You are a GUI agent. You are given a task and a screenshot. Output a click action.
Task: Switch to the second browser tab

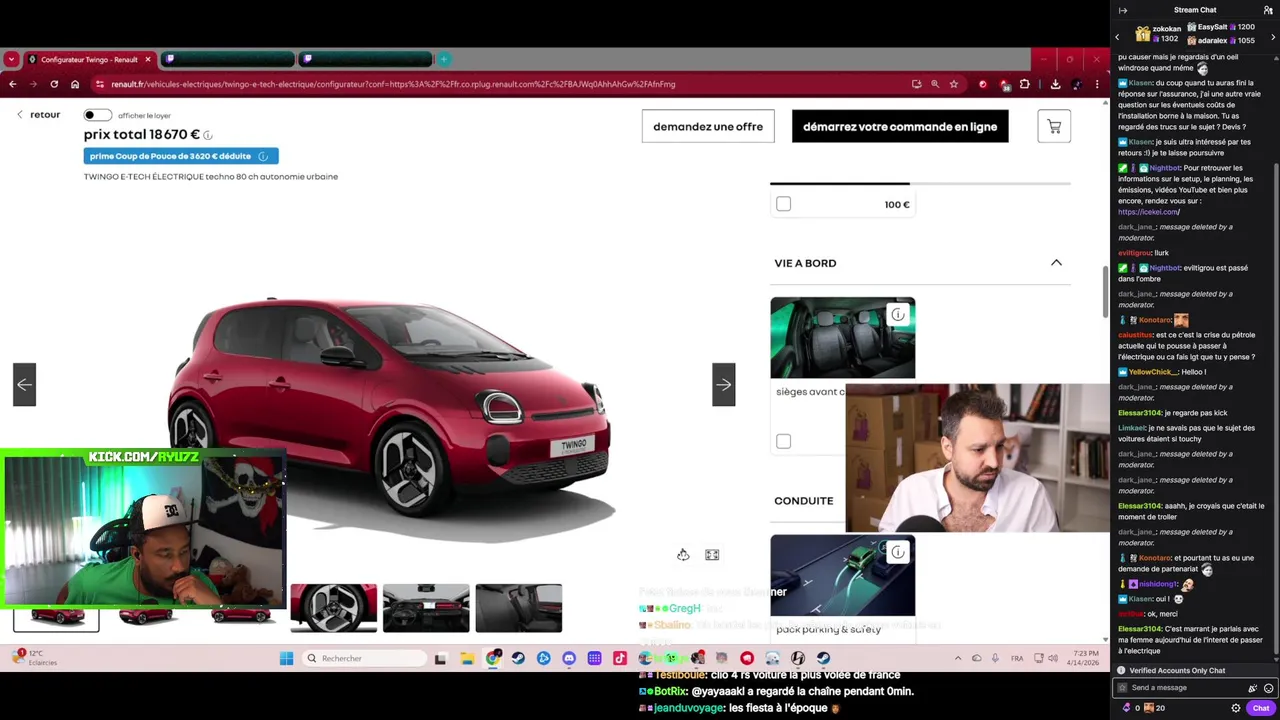(227, 59)
